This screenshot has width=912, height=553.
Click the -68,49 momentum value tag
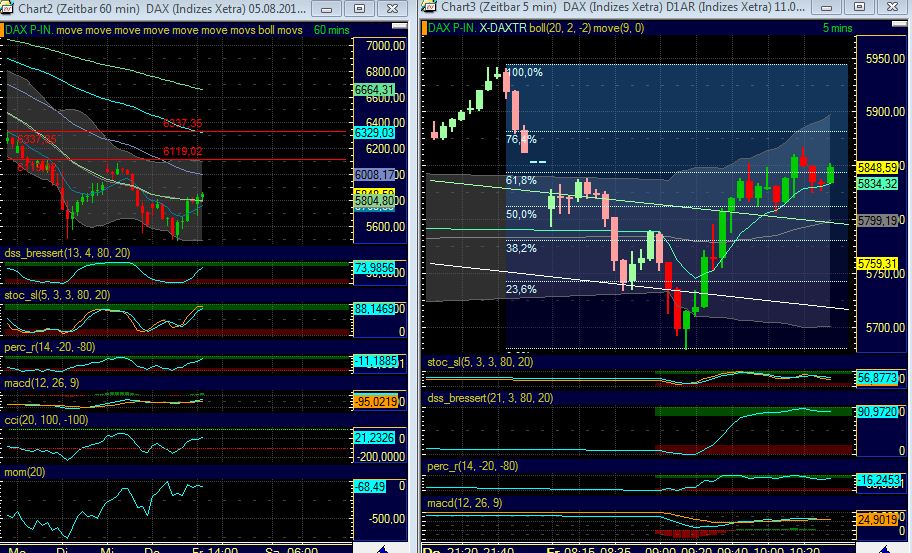click(370, 486)
